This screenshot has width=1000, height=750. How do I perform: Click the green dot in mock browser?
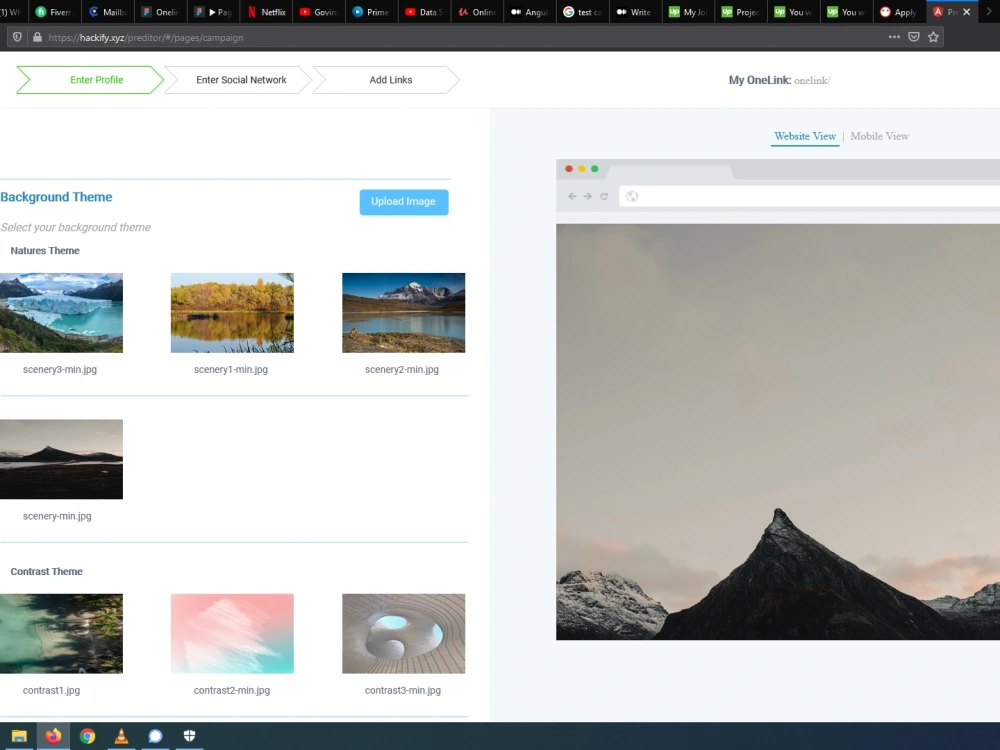(594, 169)
